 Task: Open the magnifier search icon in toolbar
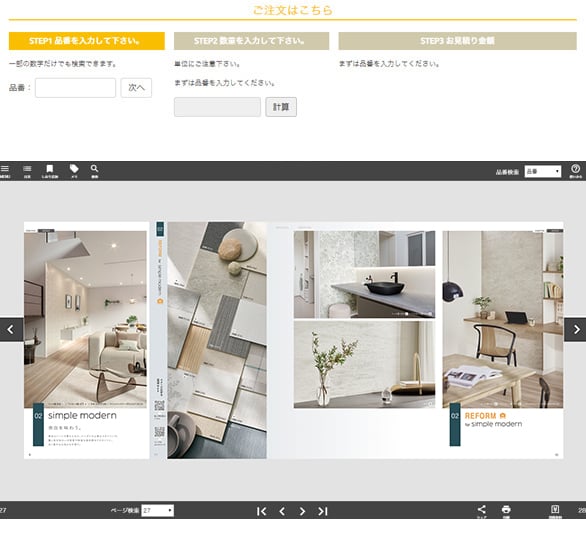(x=95, y=171)
